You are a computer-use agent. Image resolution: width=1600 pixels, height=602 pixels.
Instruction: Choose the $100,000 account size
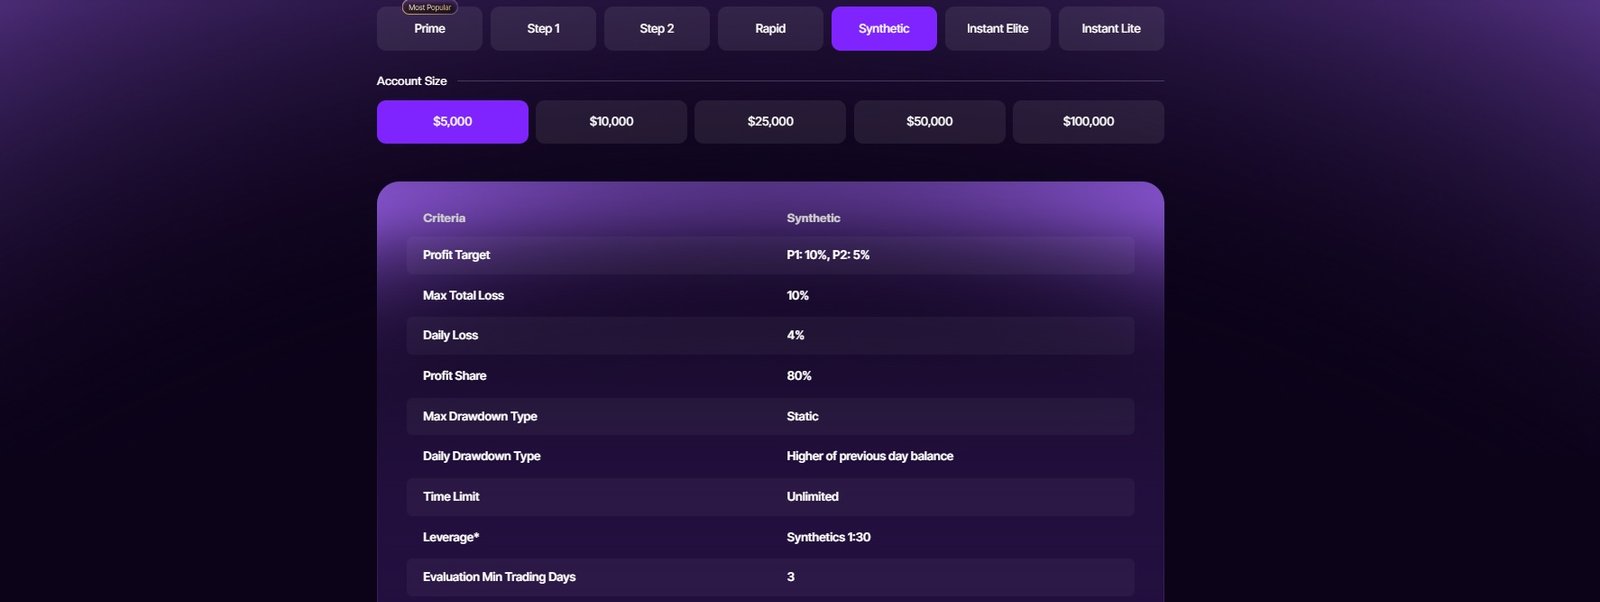1088,121
